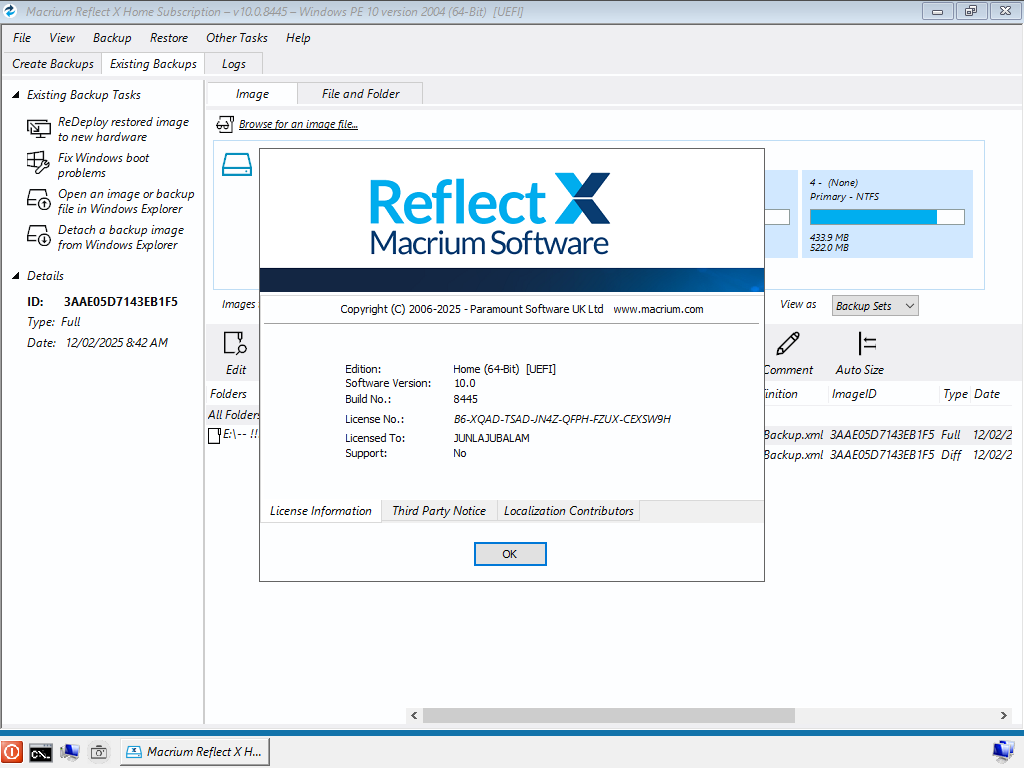Click the scrollbar right arrow
The height and width of the screenshot is (768, 1024).
[1004, 716]
